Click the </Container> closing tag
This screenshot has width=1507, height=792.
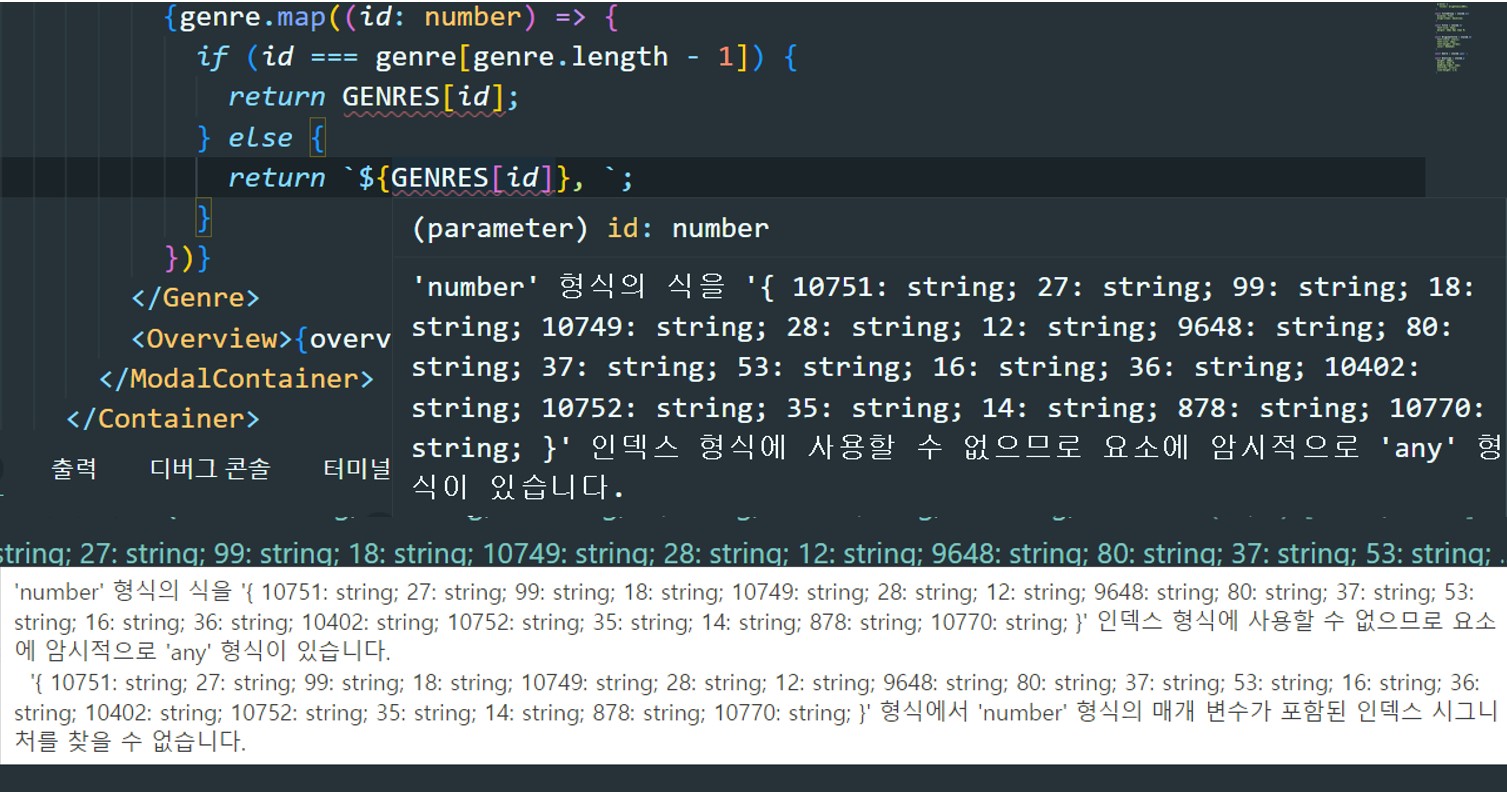162,419
